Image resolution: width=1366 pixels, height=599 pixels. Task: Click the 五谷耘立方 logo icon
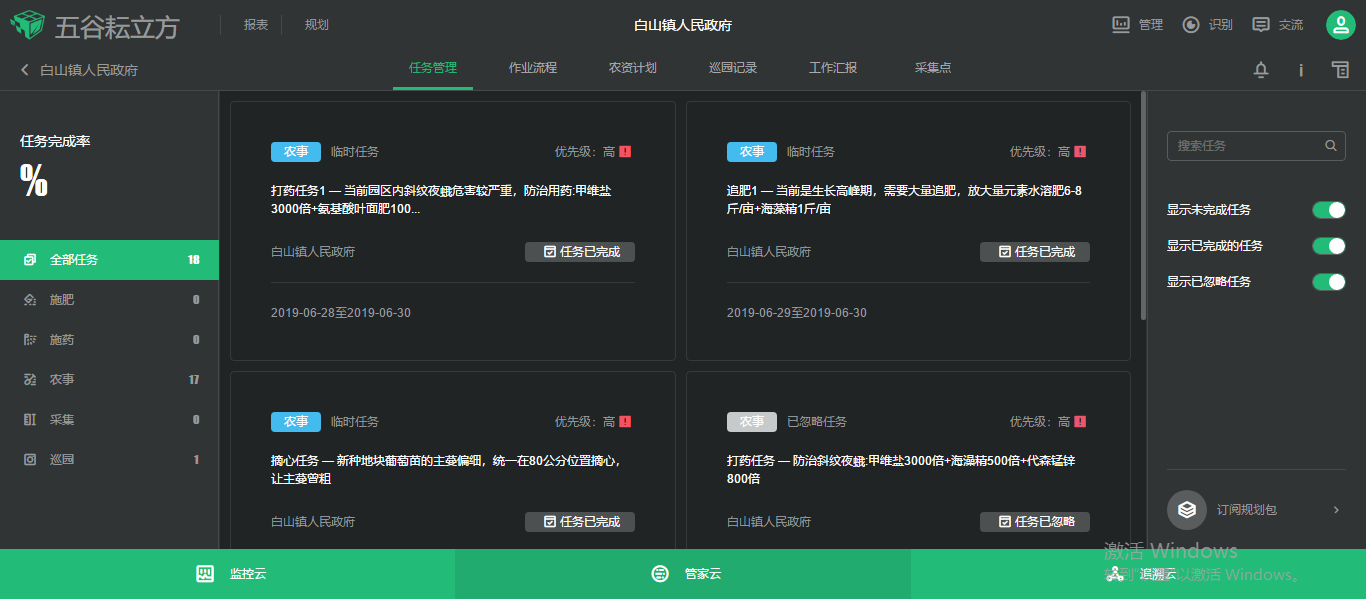(x=27, y=25)
